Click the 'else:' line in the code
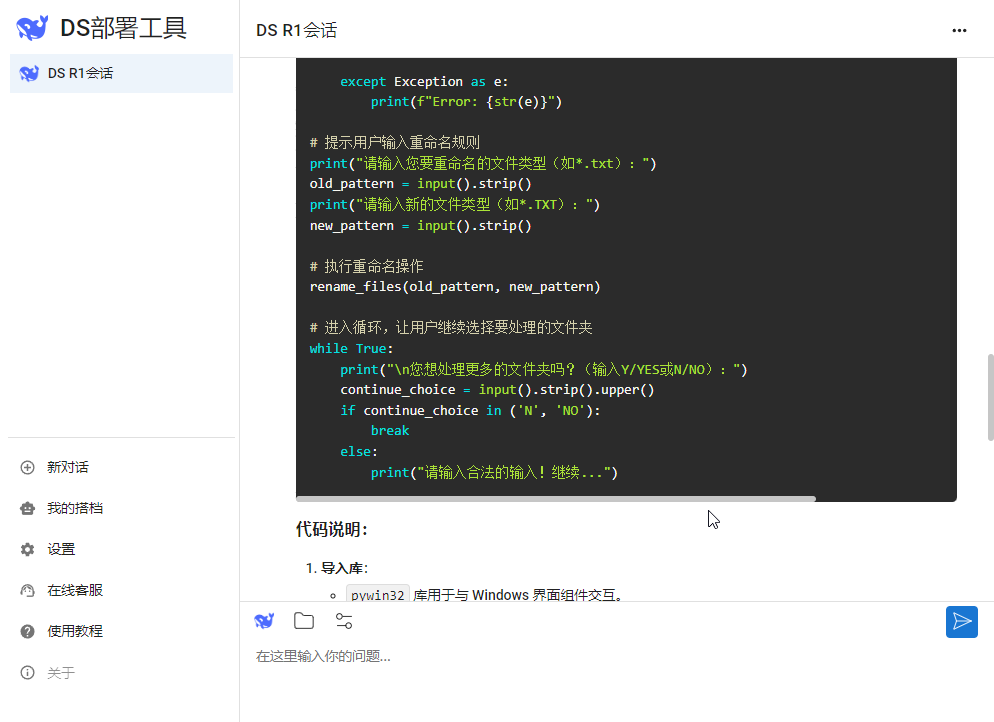 tap(359, 451)
